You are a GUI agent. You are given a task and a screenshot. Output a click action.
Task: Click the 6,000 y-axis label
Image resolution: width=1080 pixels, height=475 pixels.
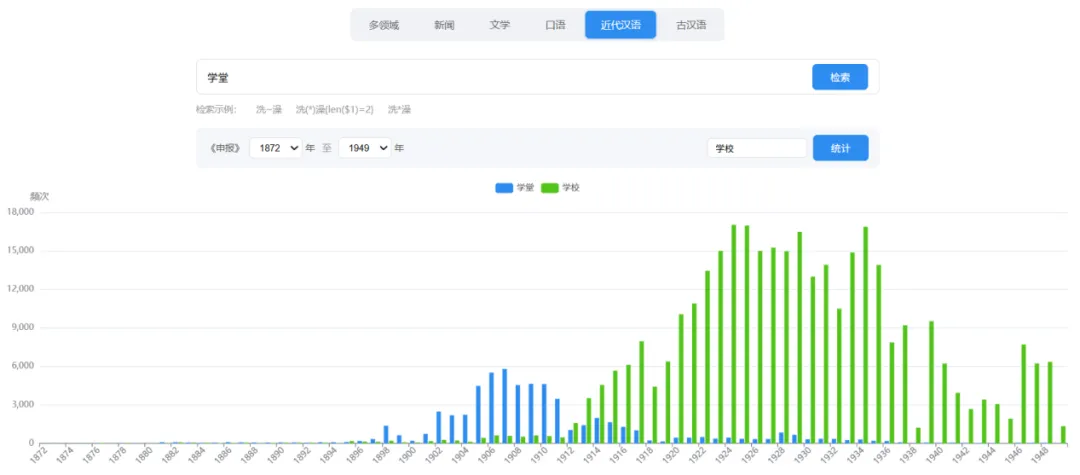pos(22,366)
